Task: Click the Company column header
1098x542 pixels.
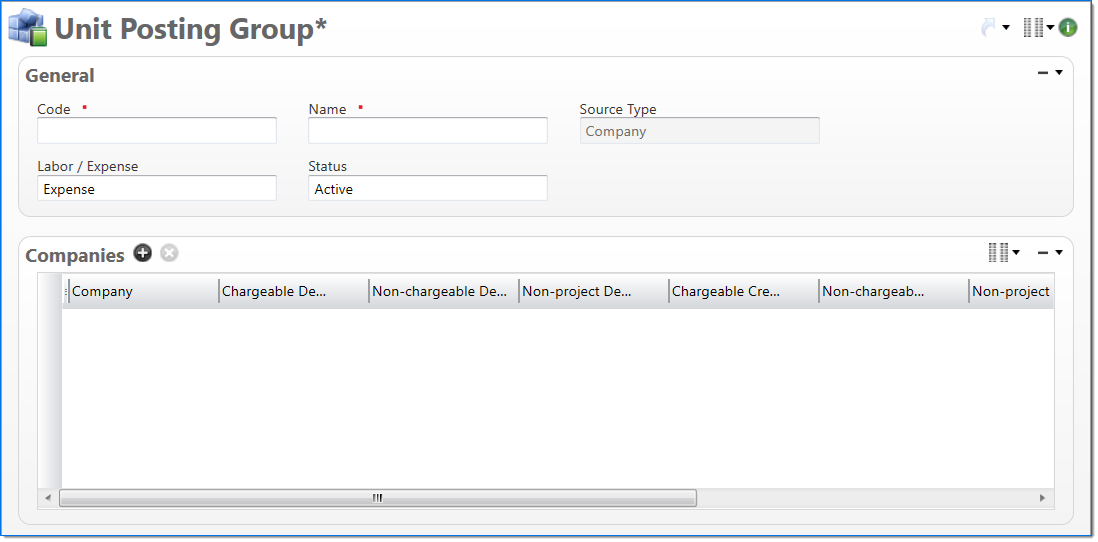Action: [142, 292]
